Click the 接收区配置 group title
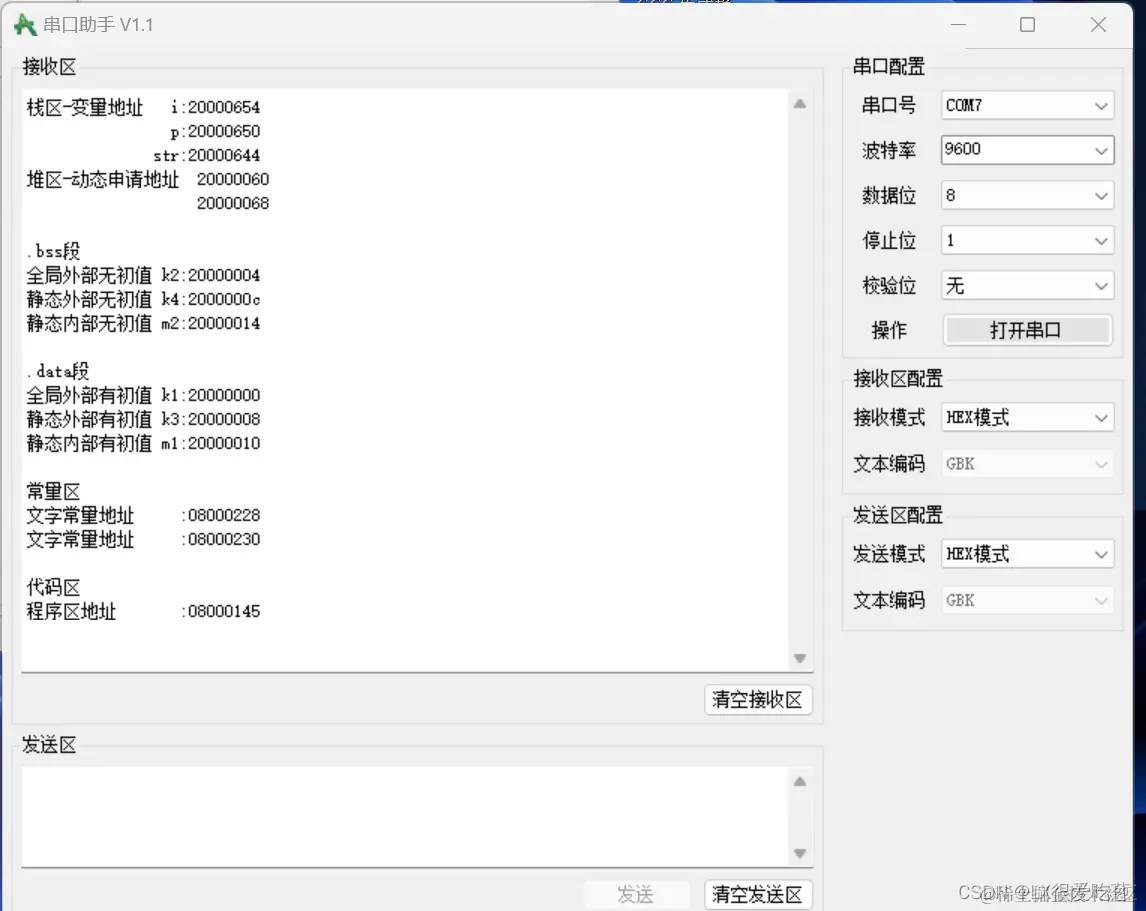This screenshot has height=911, width=1146. click(x=898, y=379)
